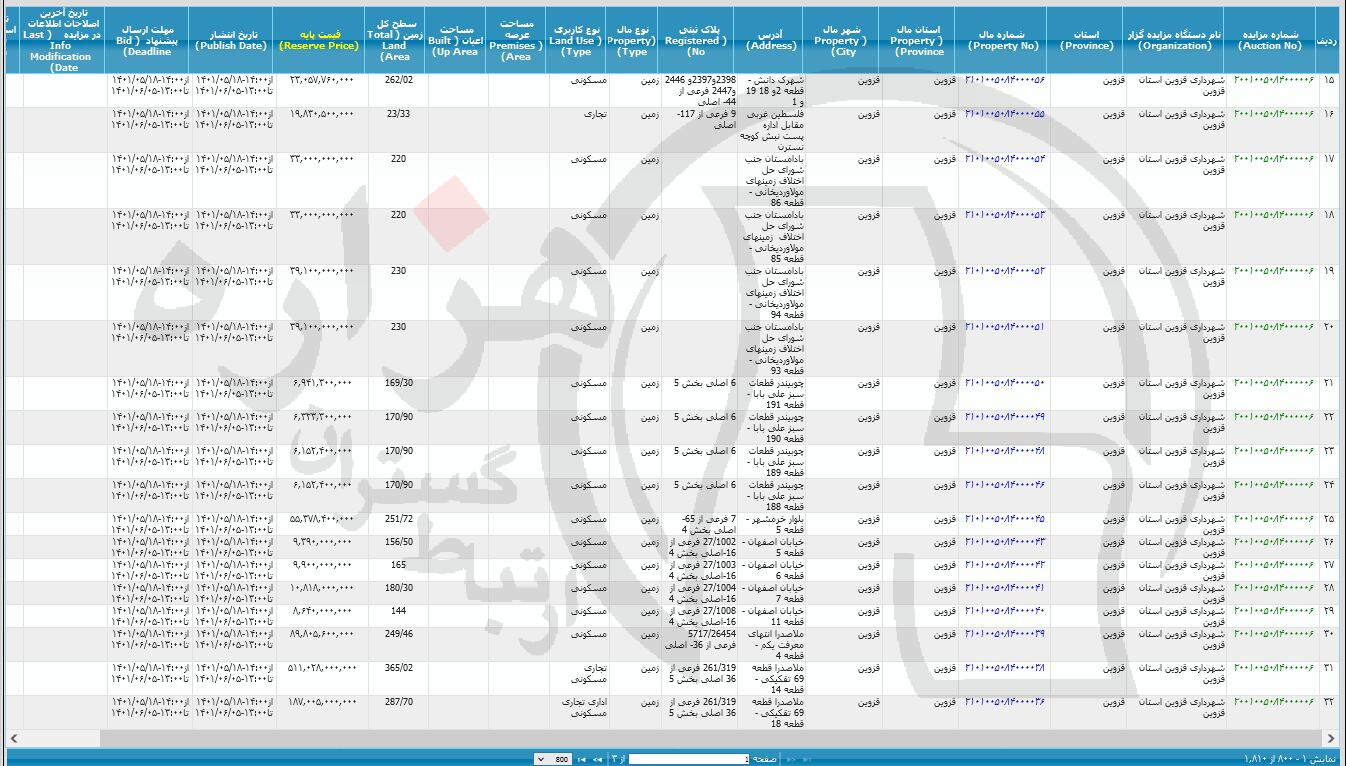Open the rows-per-page dropdown showing 800
This screenshot has width=1346, height=766.
pos(553,759)
